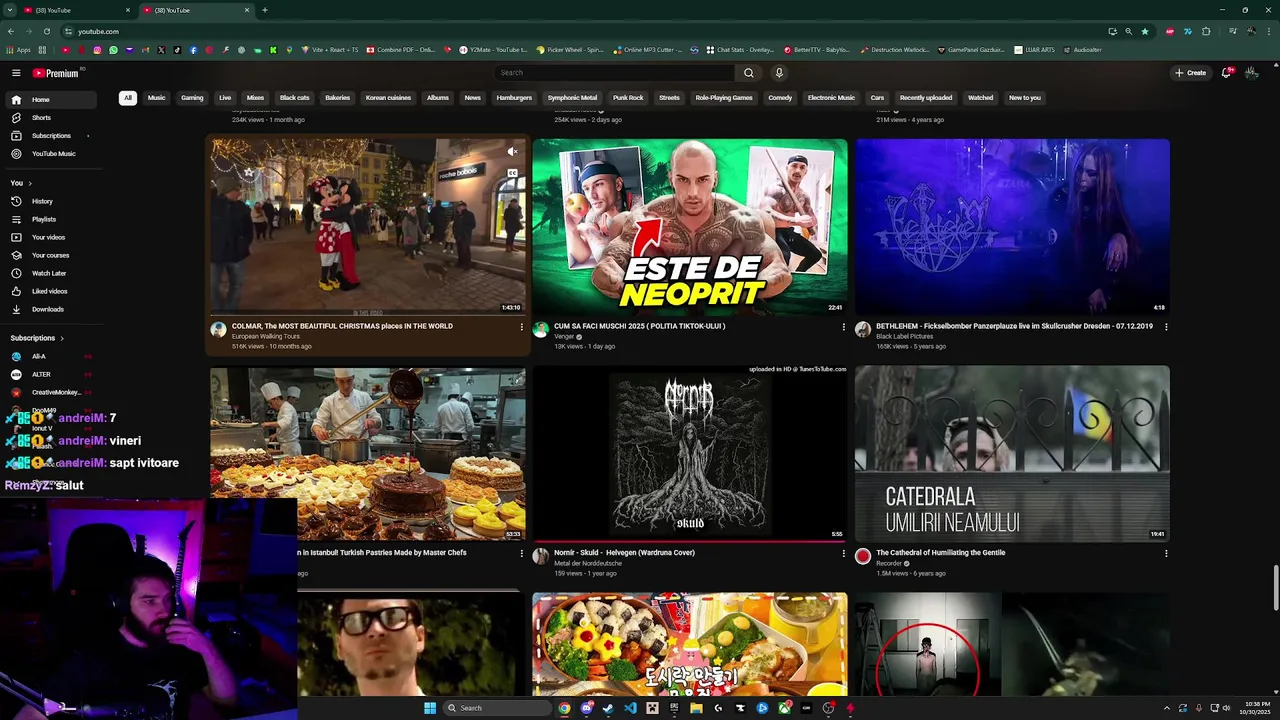Open History in sidebar
The height and width of the screenshot is (720, 1280).
pyautogui.click(x=50, y=201)
